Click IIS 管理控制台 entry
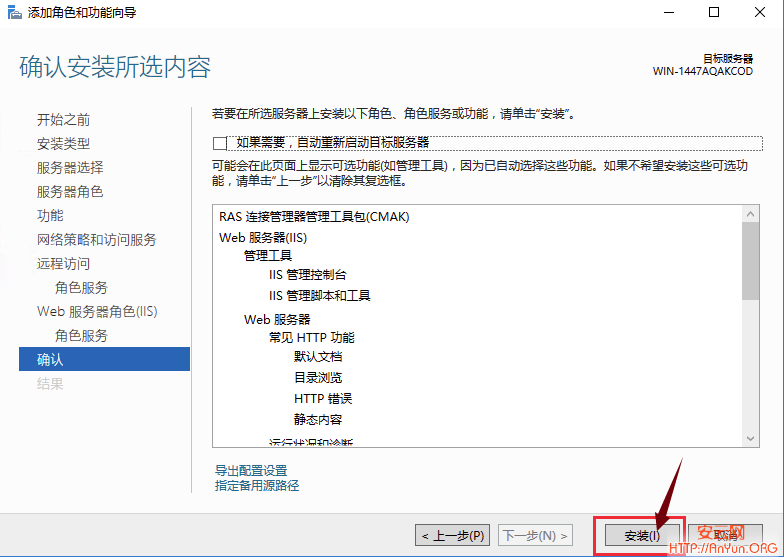Screen dimensions: 784x557 tap(308, 274)
